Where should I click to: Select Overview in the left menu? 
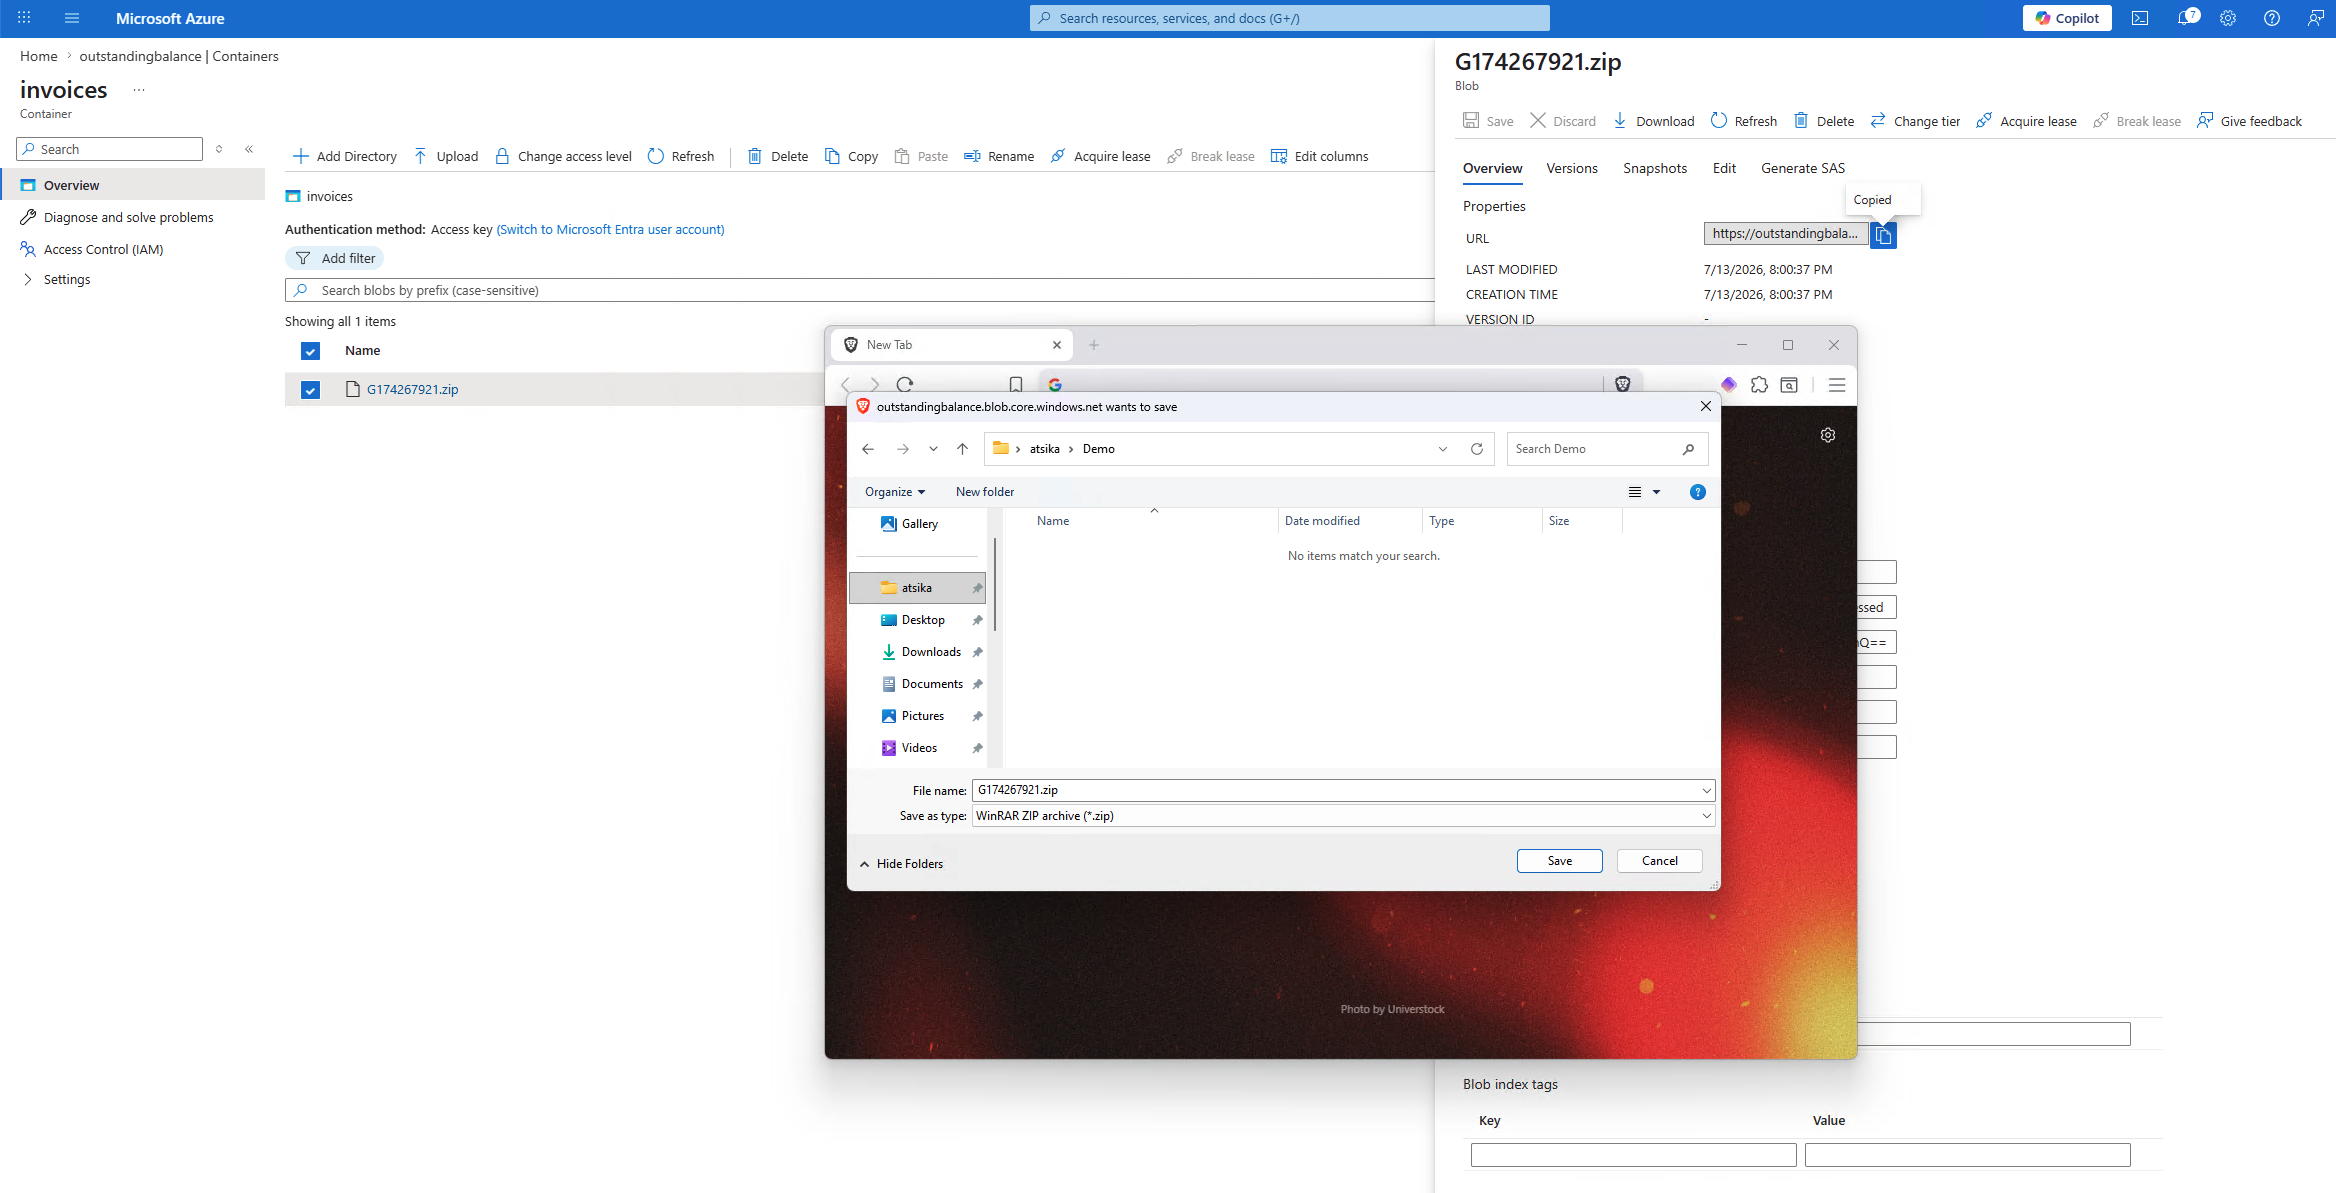(x=132, y=185)
